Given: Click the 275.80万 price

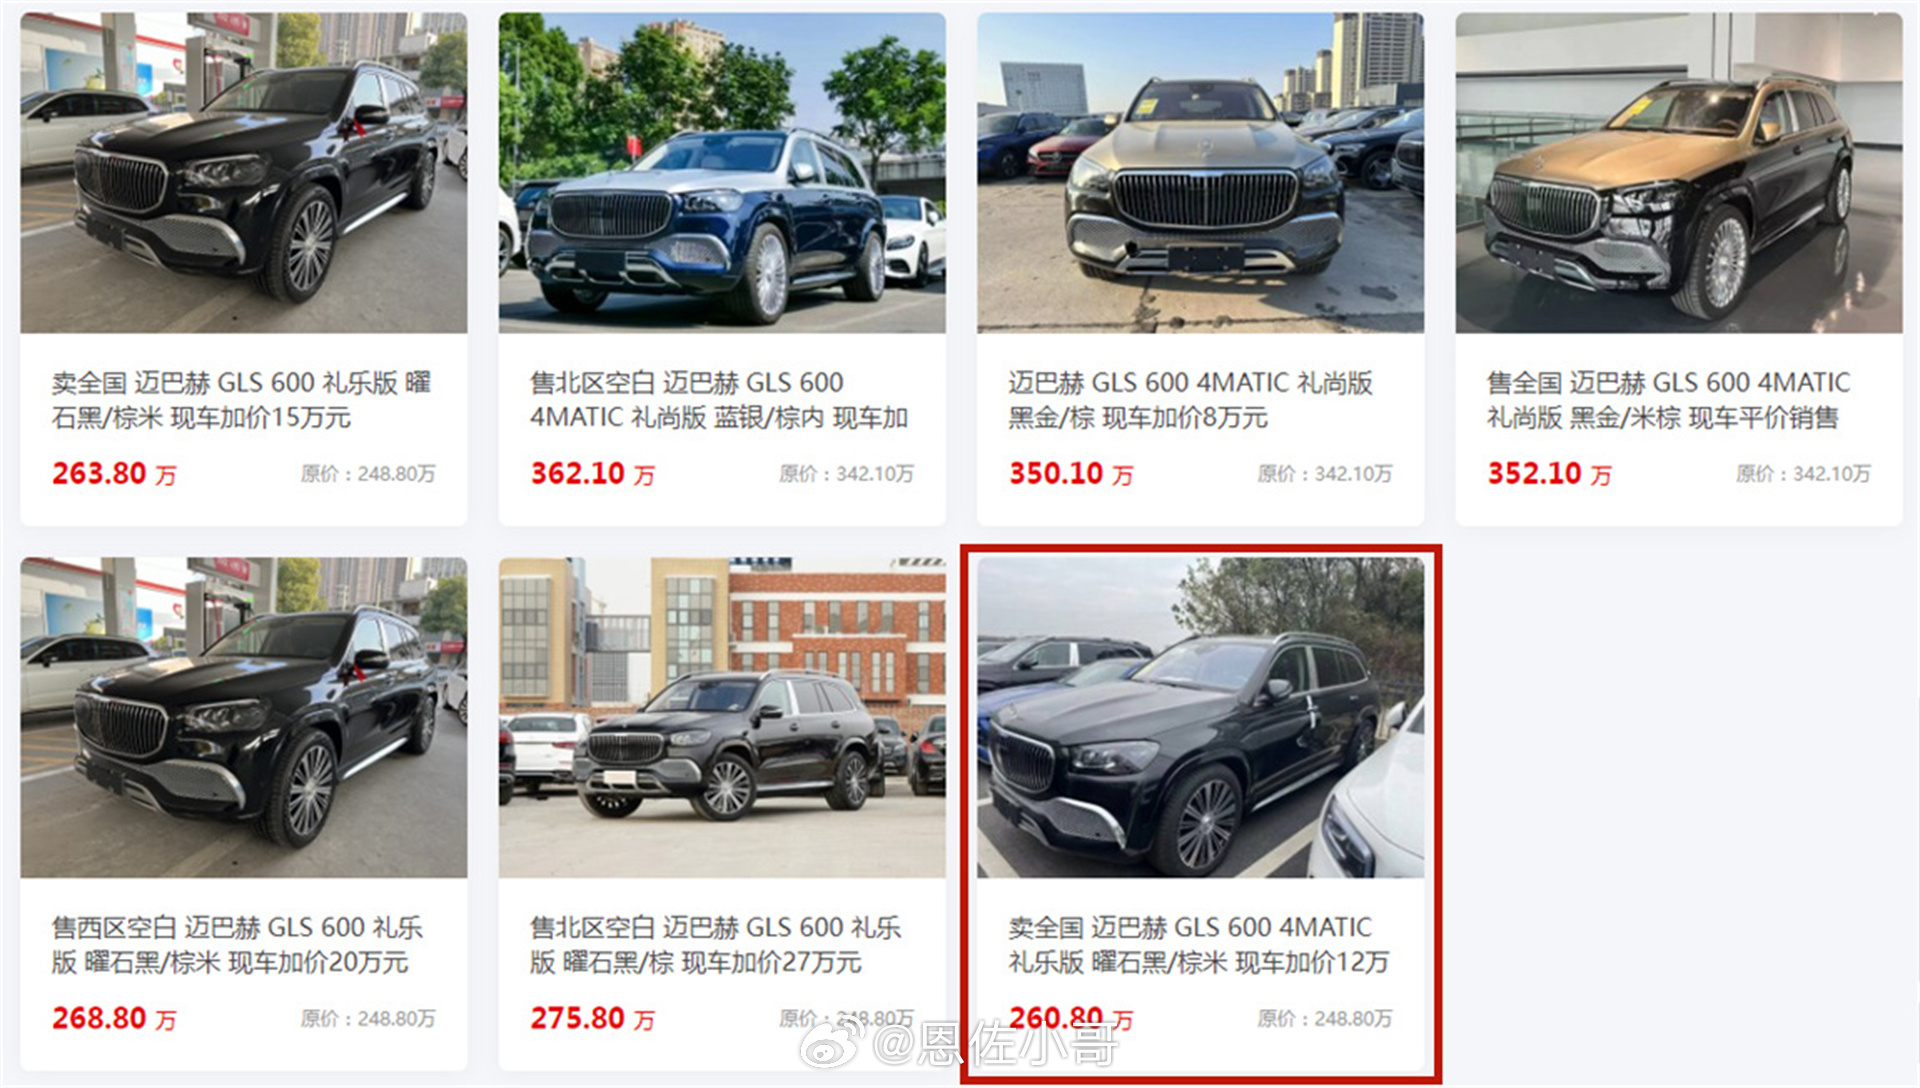Looking at the screenshot, I should [x=592, y=1018].
